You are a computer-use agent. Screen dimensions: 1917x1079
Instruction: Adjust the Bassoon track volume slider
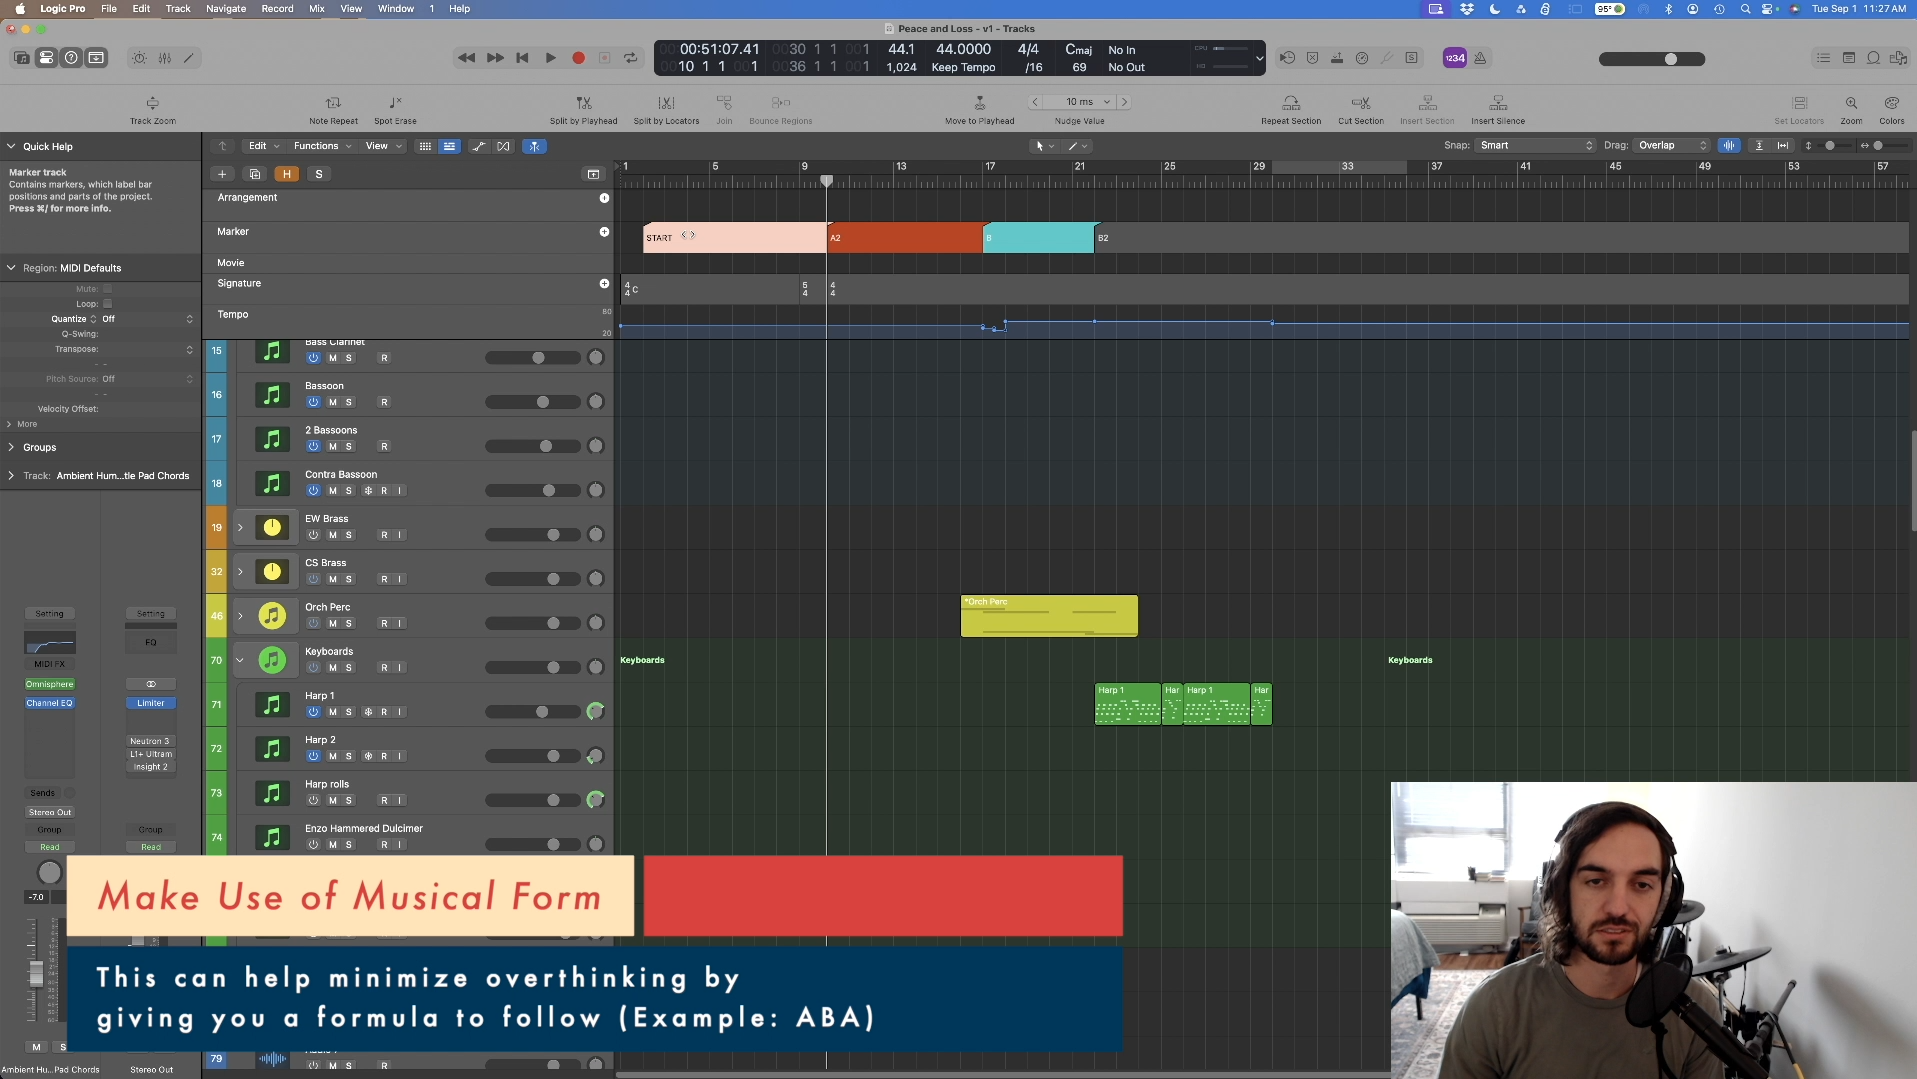coord(543,402)
